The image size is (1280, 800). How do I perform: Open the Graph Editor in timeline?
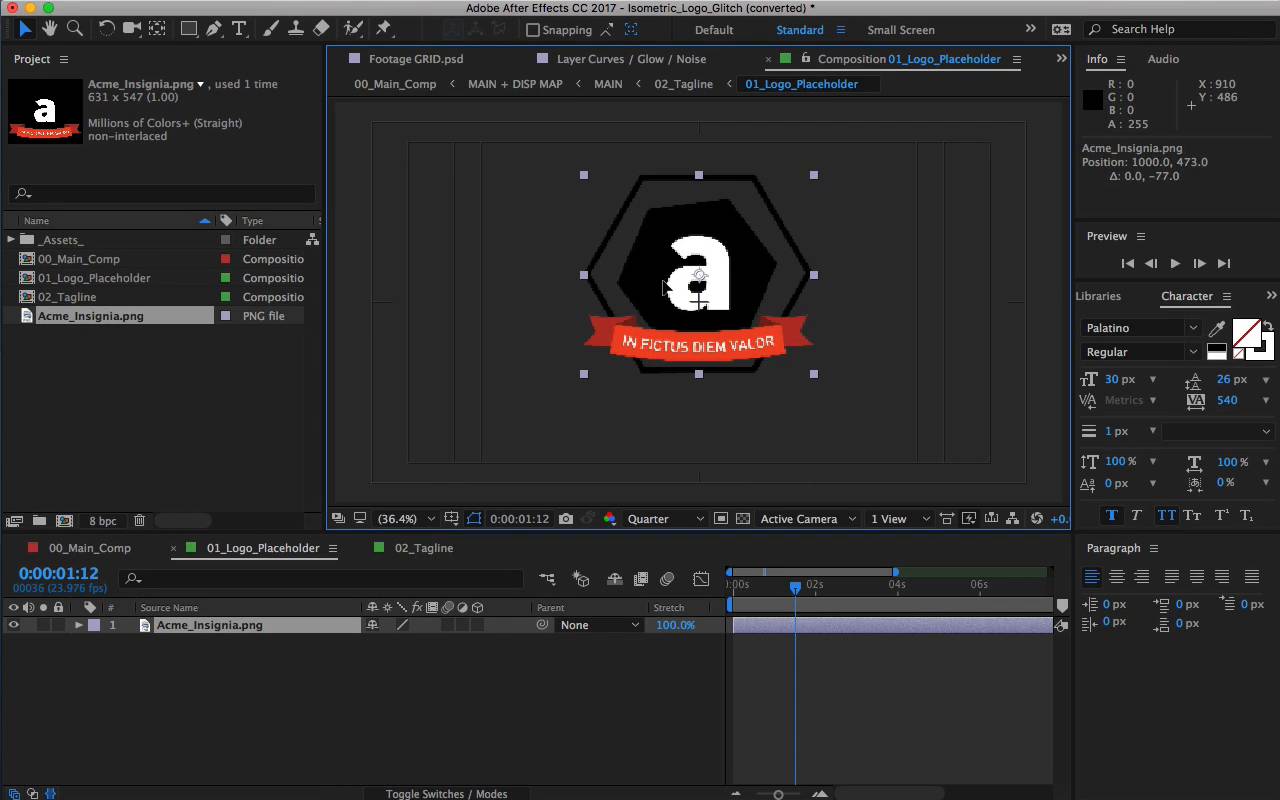click(701, 579)
